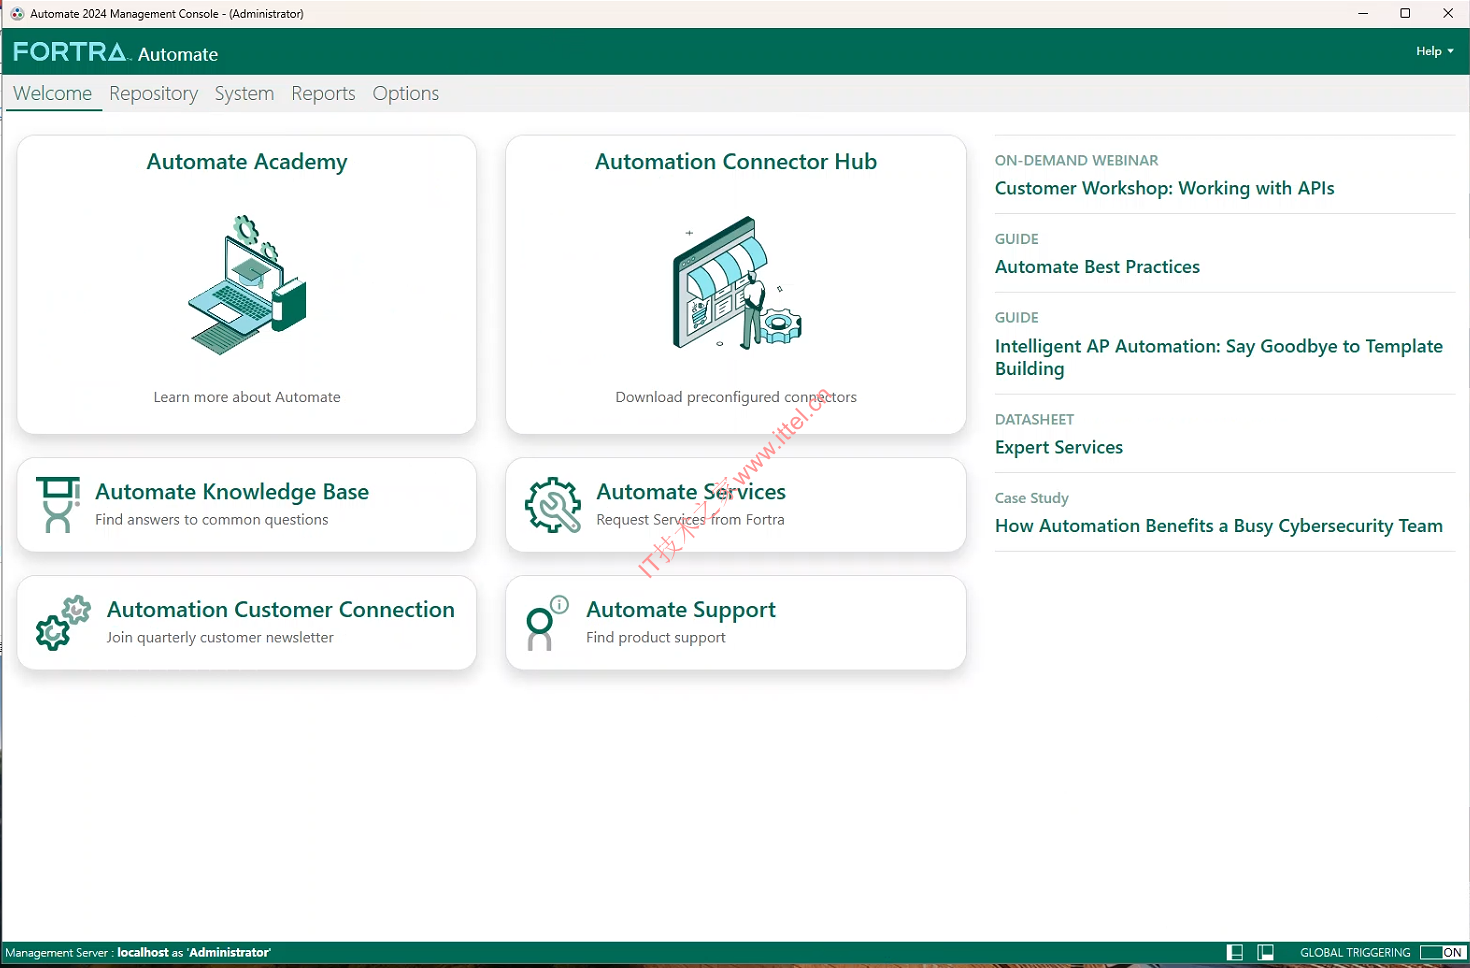Click 'Find product support' text
Viewport: 1470px width, 968px height.
tap(656, 638)
